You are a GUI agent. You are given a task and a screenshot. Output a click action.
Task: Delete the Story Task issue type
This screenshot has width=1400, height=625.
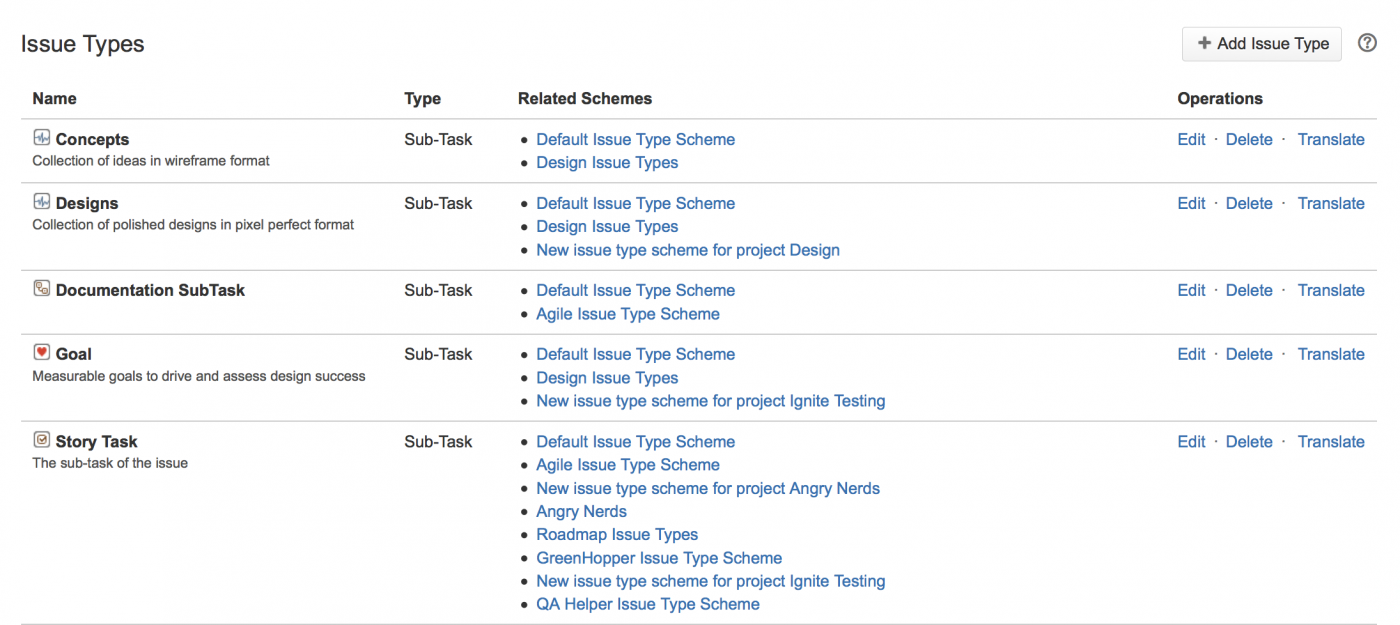pos(1249,442)
